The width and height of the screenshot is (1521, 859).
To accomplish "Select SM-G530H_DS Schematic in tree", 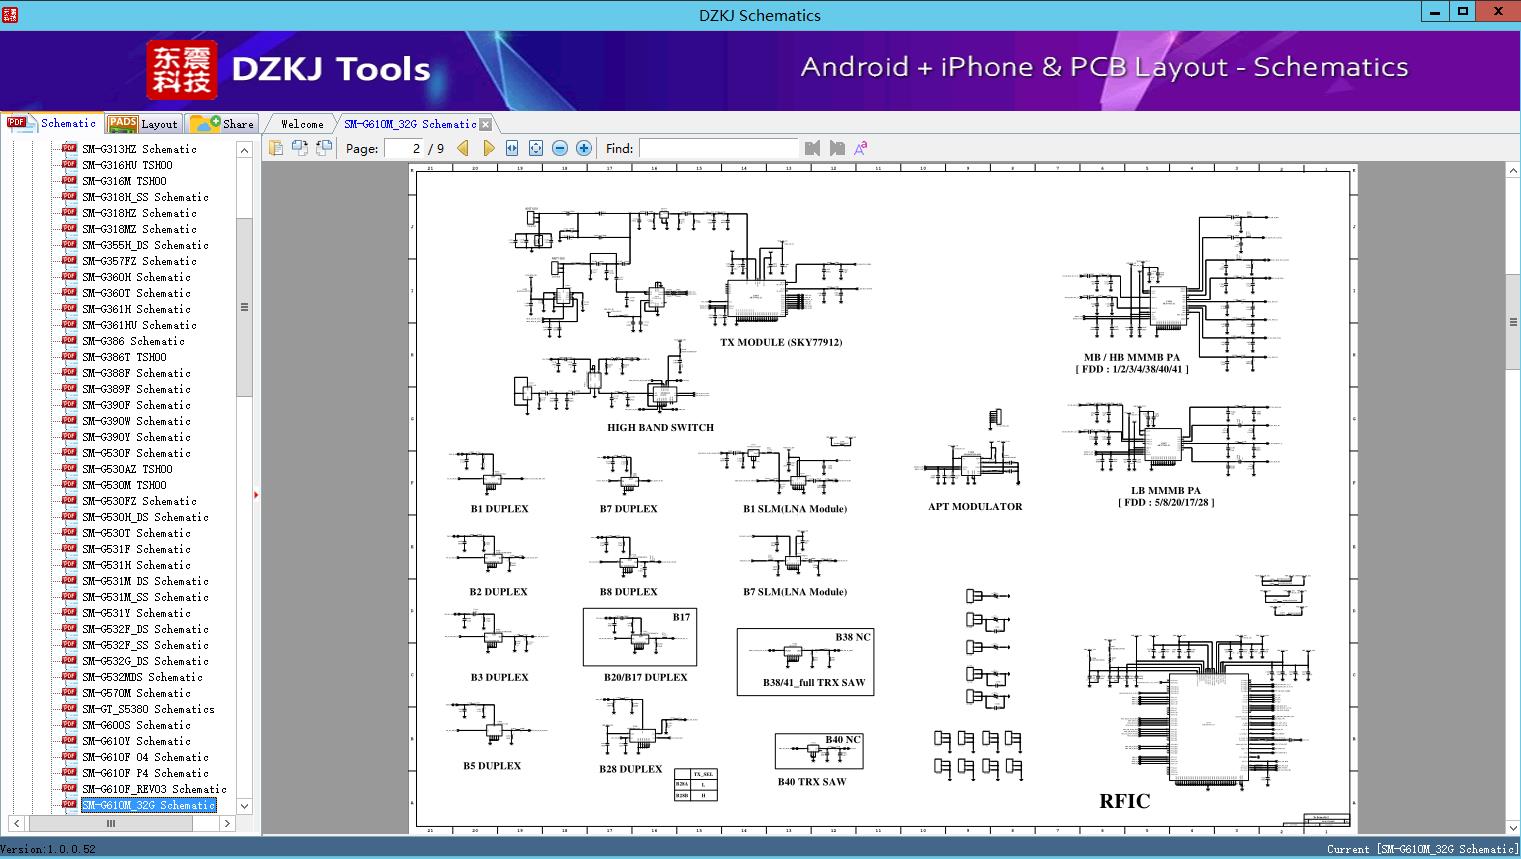I will coord(145,517).
